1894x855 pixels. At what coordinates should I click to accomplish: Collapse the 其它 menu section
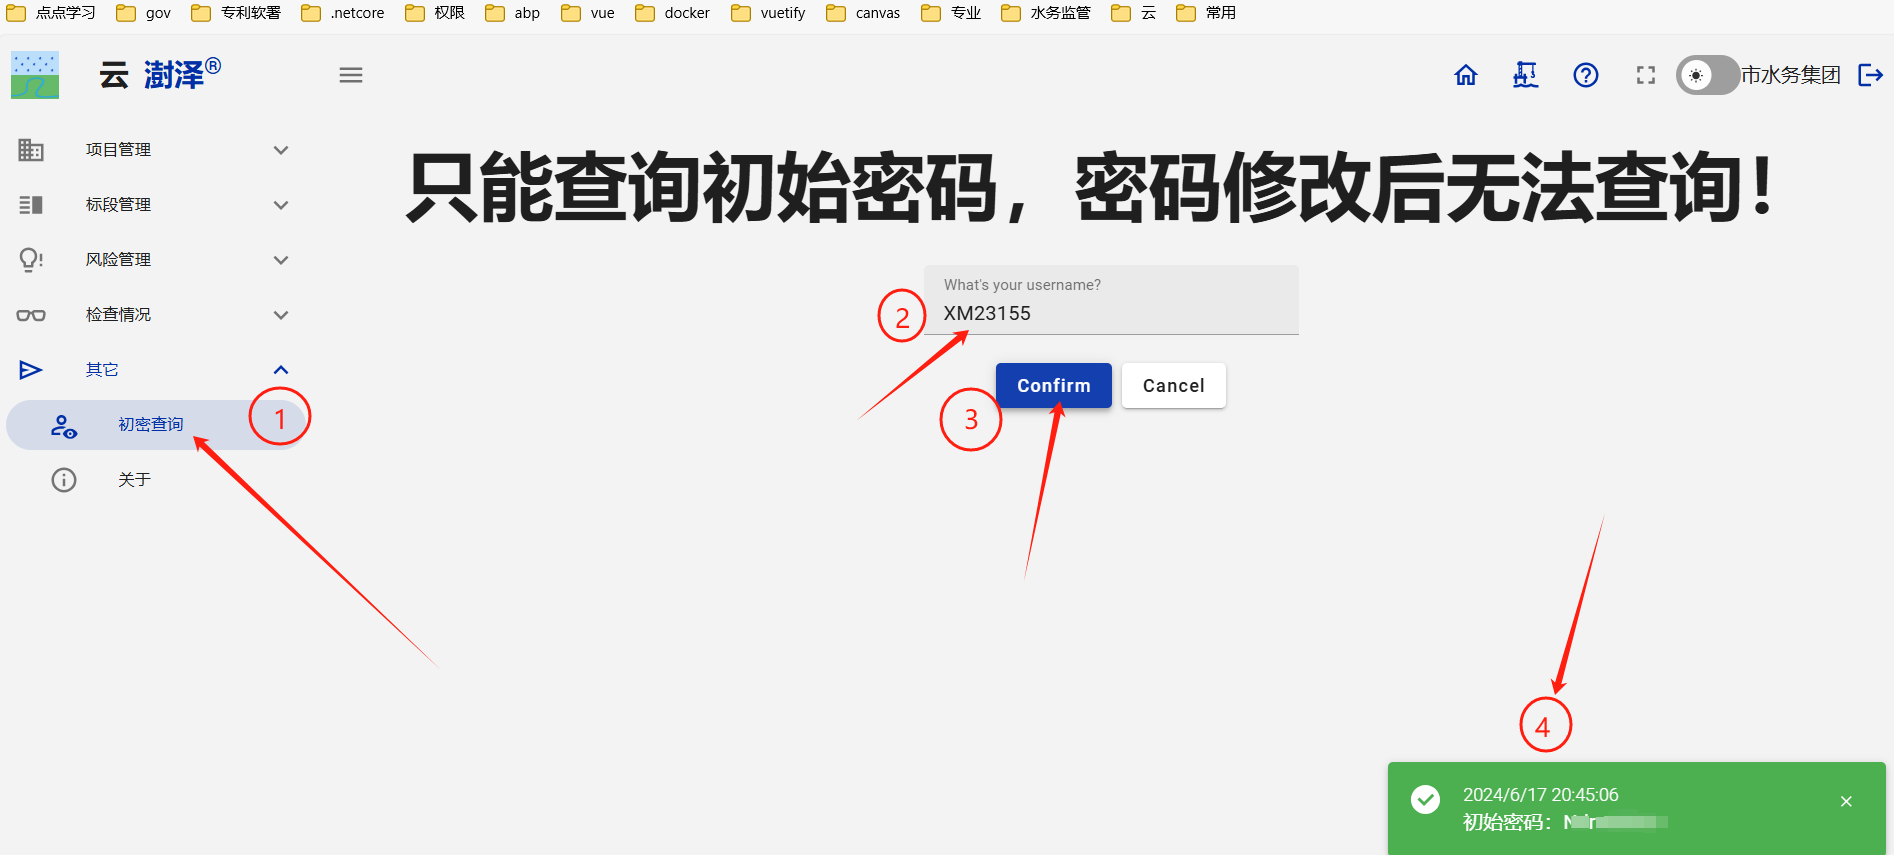click(281, 370)
